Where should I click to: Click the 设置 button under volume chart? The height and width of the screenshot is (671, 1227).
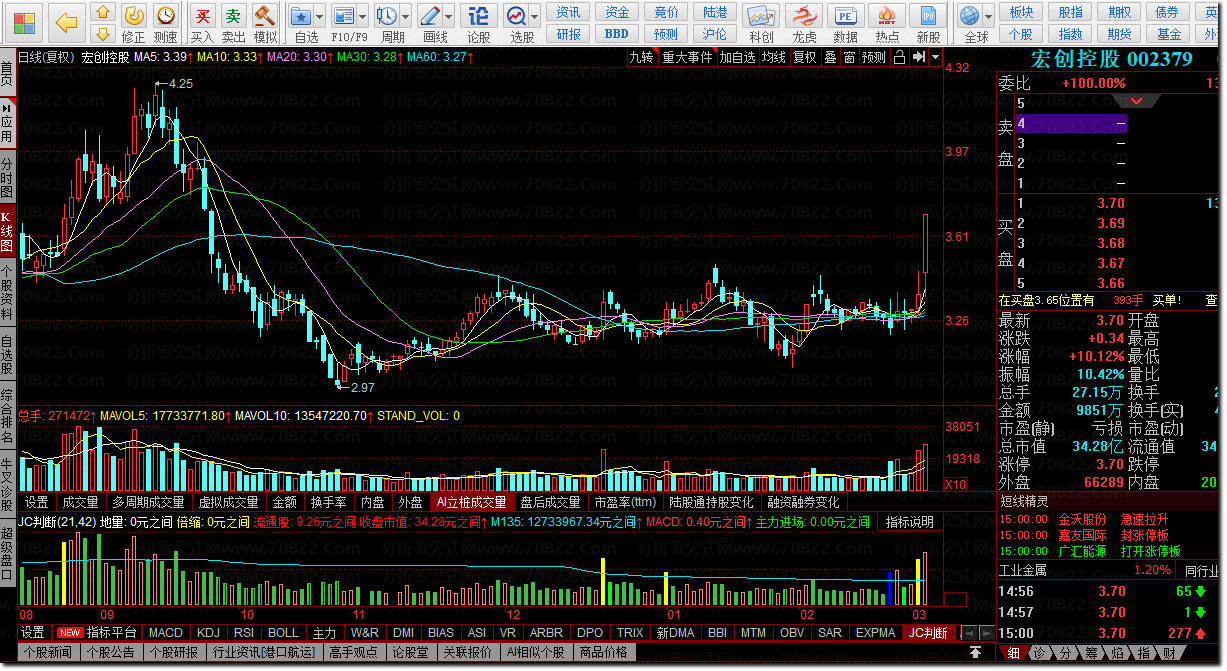coord(37,502)
